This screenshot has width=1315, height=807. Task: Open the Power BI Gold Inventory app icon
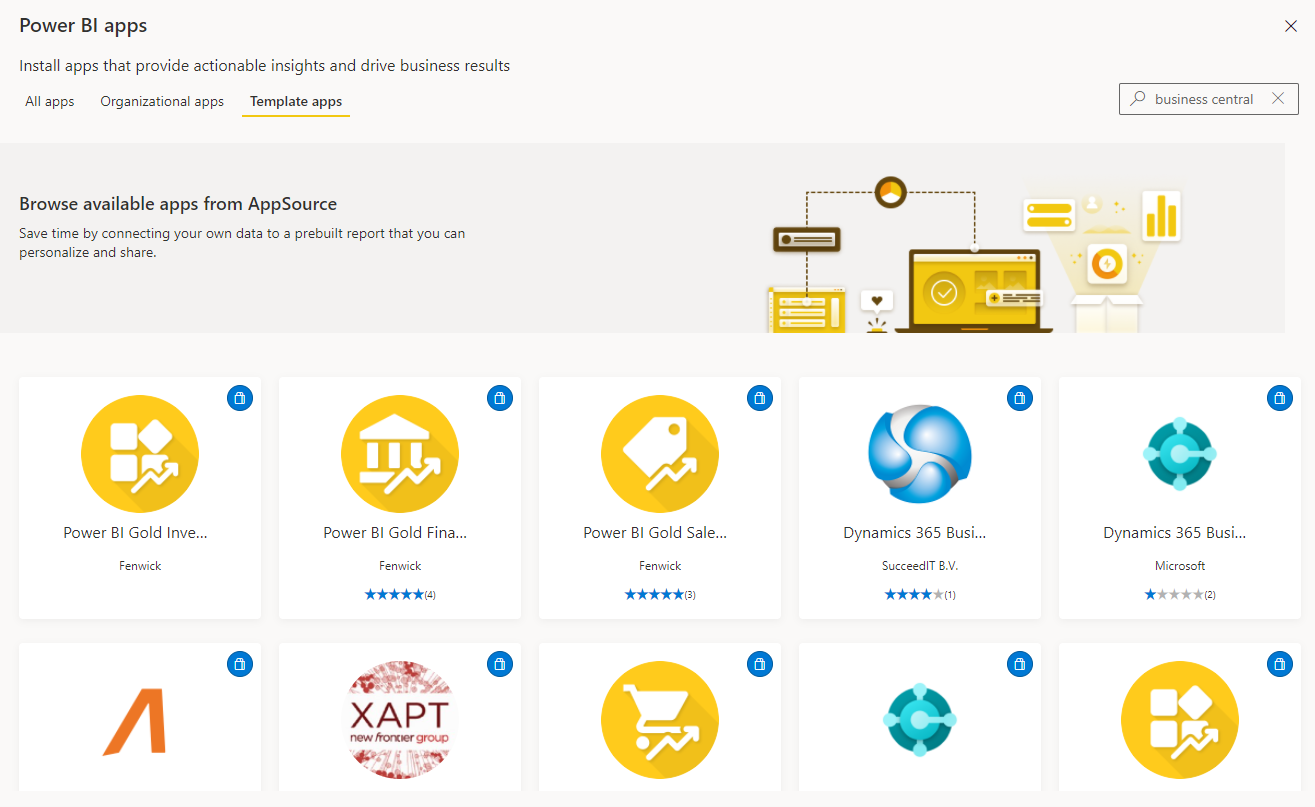point(140,454)
